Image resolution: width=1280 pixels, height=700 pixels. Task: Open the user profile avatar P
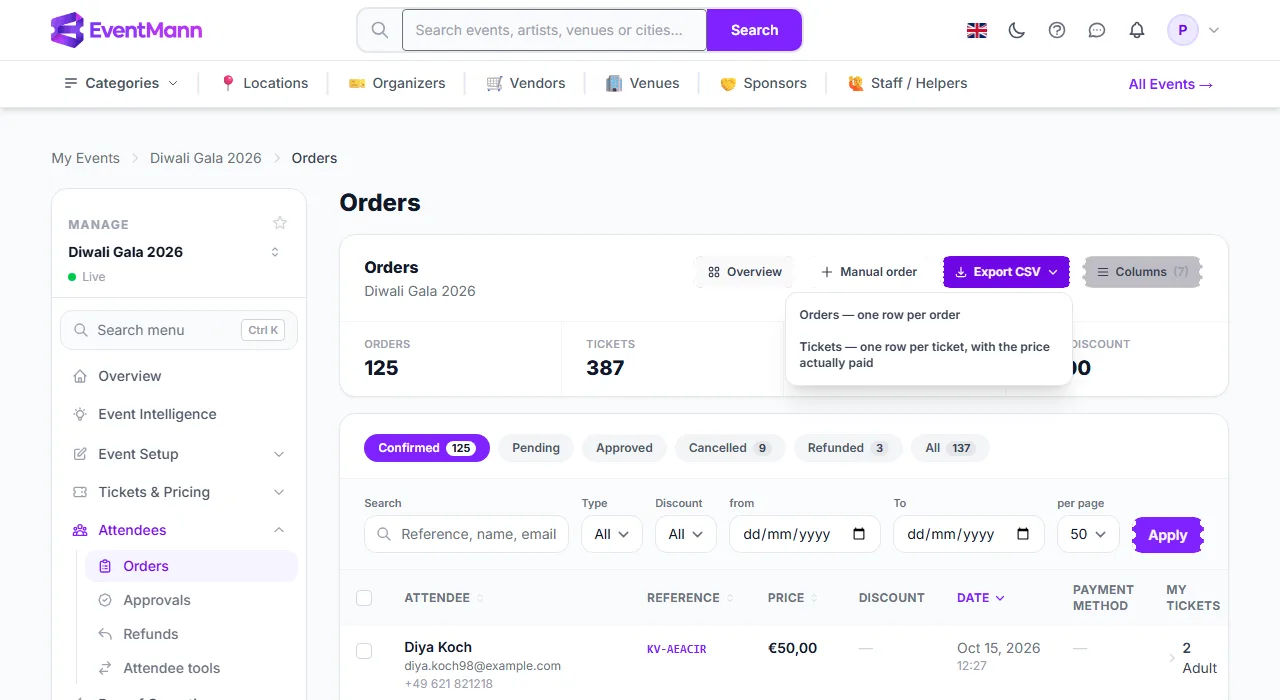pyautogui.click(x=1183, y=30)
